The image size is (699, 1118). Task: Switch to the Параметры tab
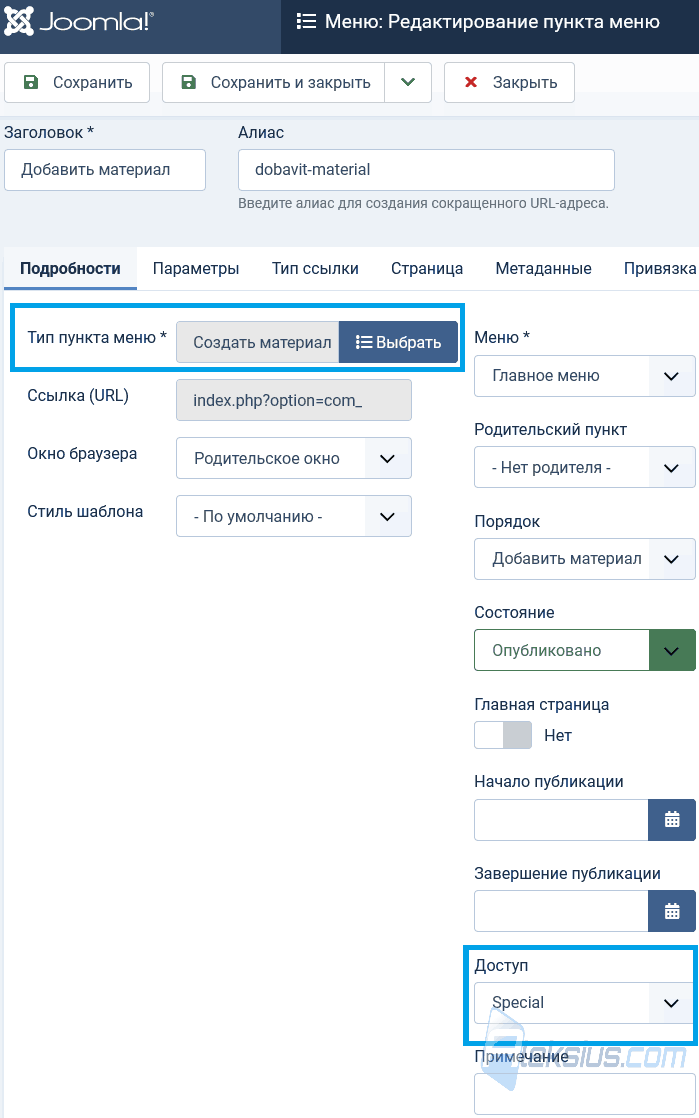click(196, 269)
